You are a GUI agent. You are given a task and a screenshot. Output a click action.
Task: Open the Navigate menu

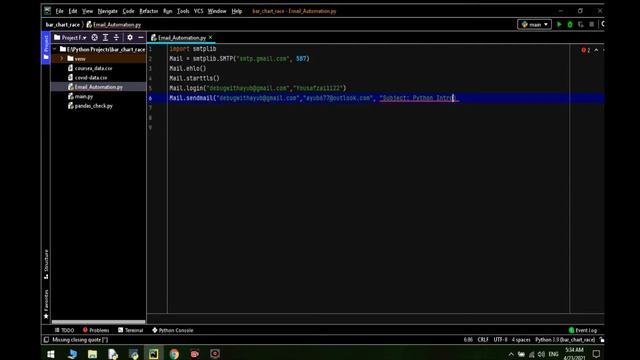(108, 11)
